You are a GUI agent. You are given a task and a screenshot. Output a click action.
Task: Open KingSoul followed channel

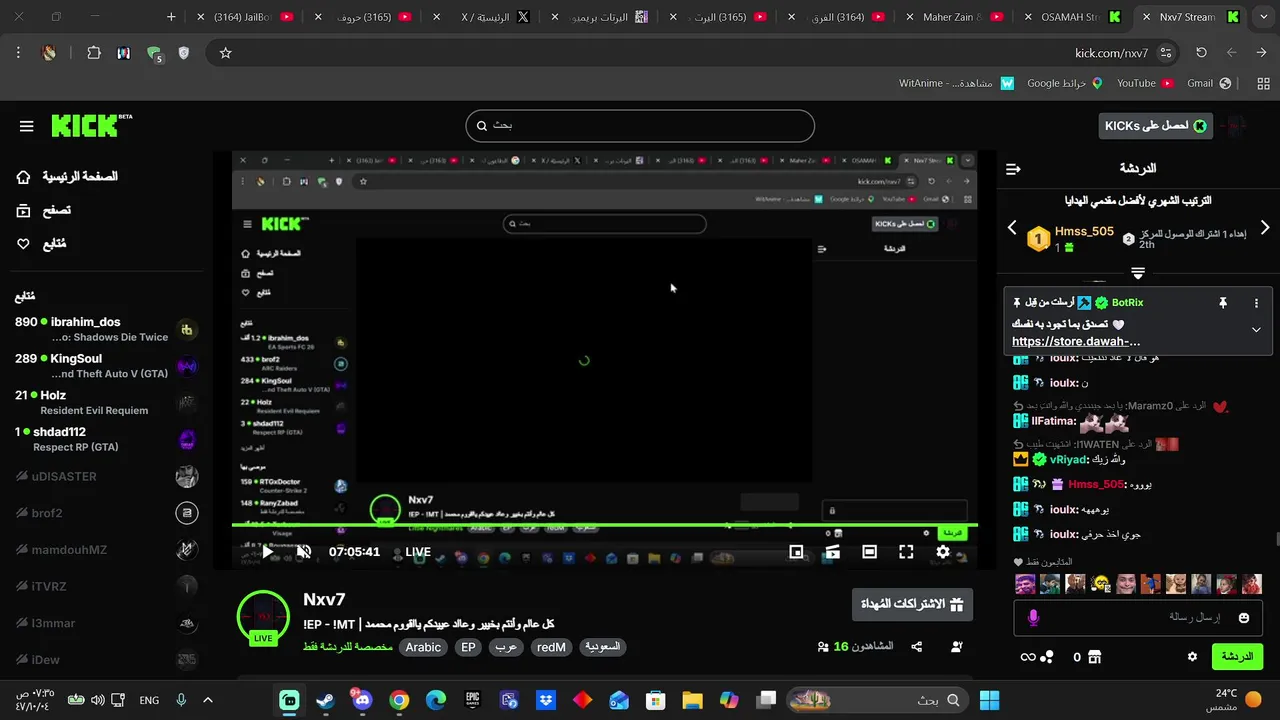tap(105, 366)
